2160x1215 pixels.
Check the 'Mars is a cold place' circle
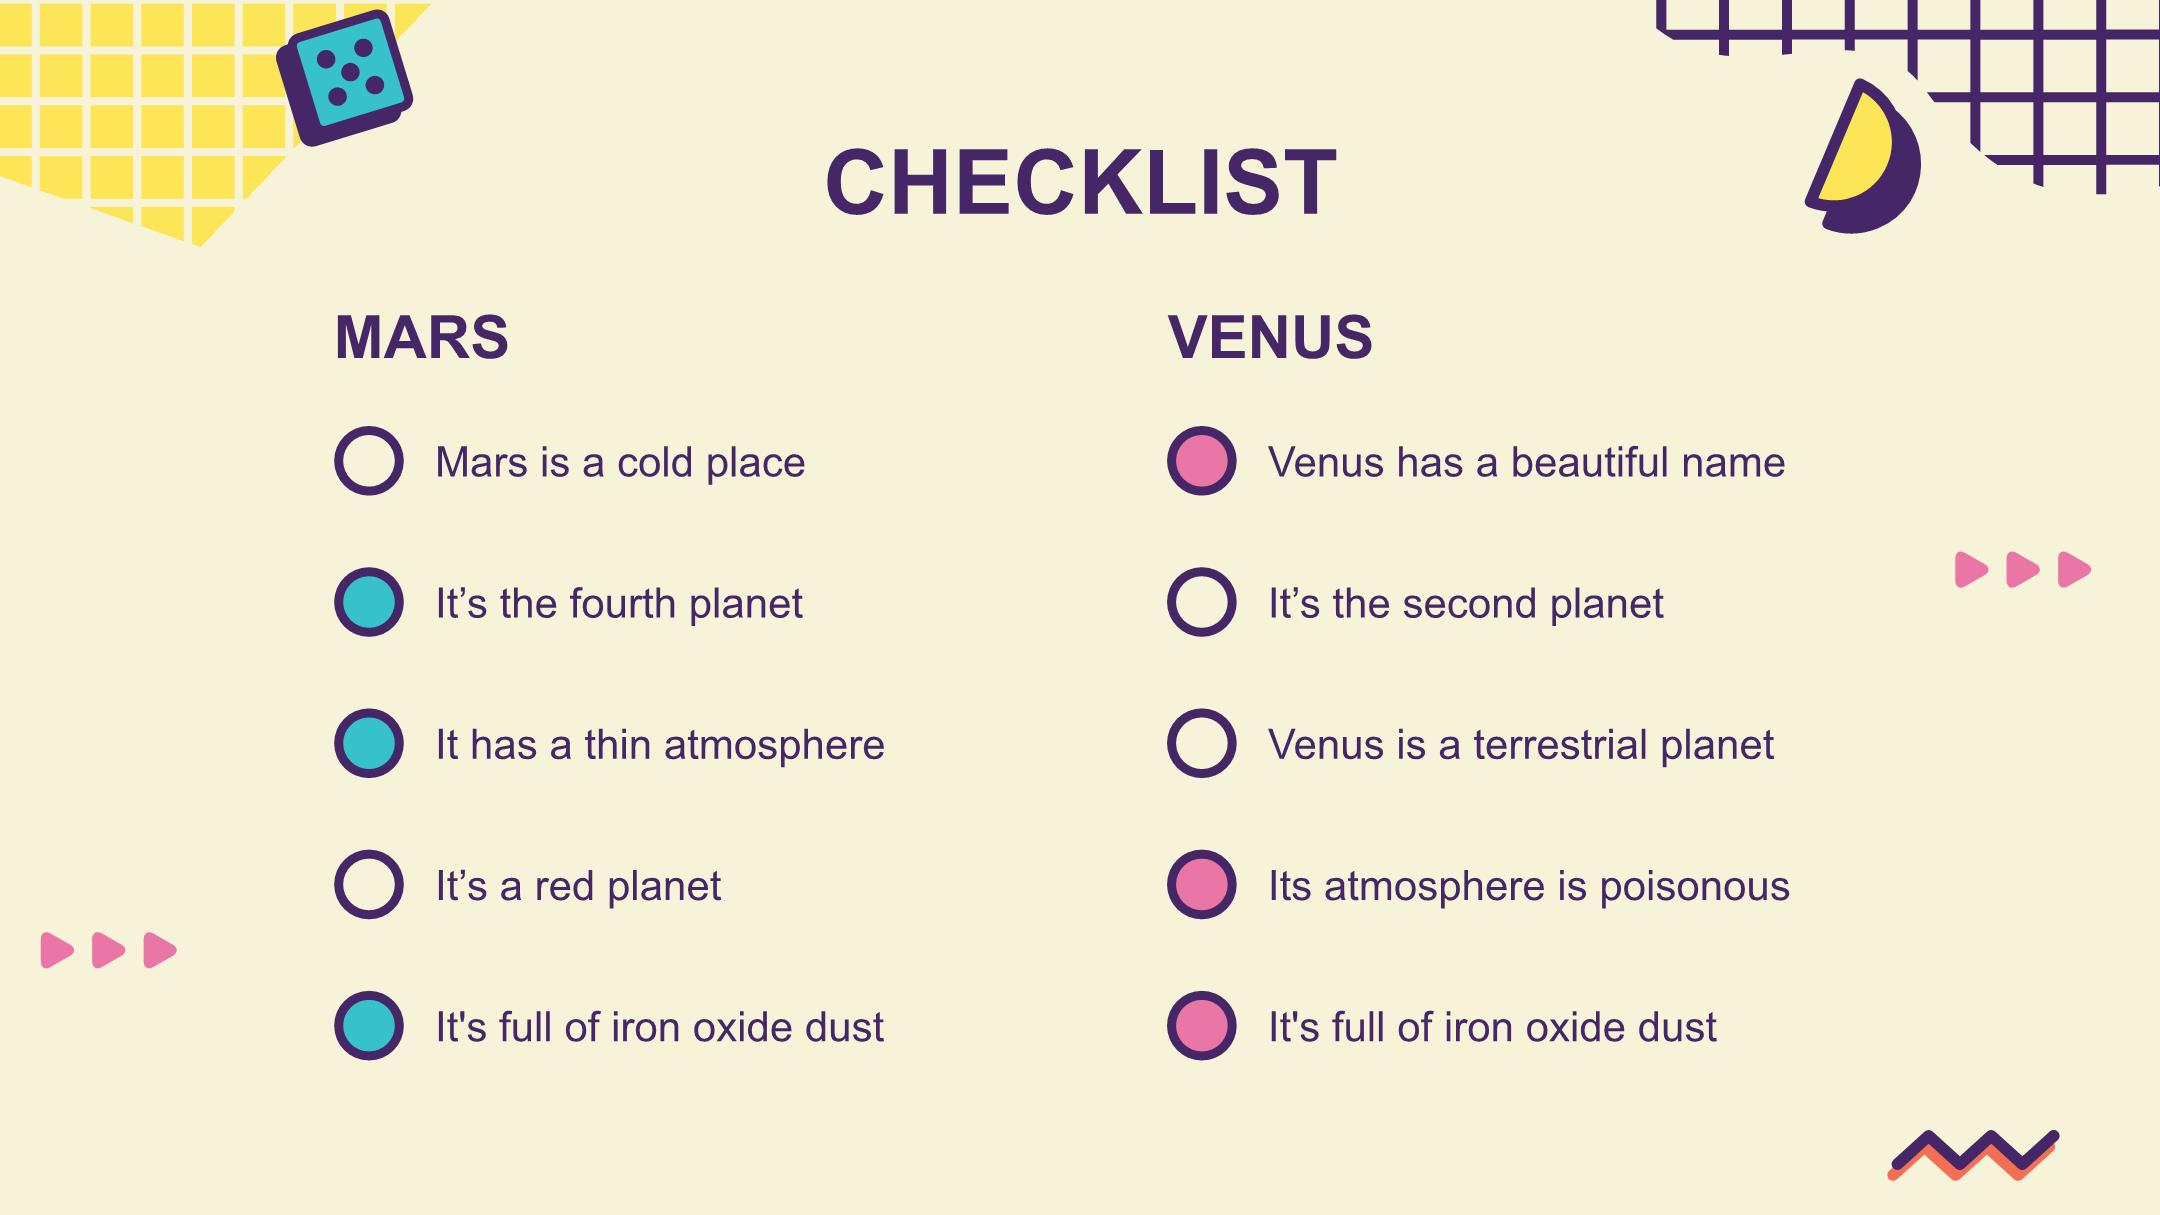pyautogui.click(x=369, y=461)
